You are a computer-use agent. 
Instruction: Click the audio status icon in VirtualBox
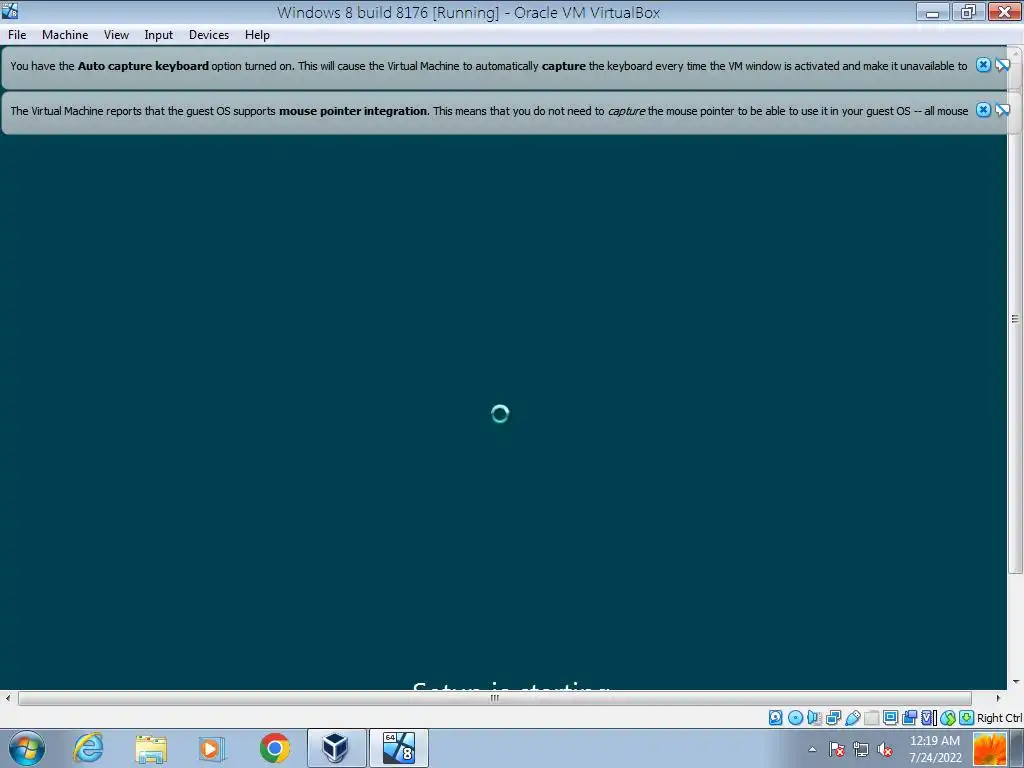[x=814, y=718]
